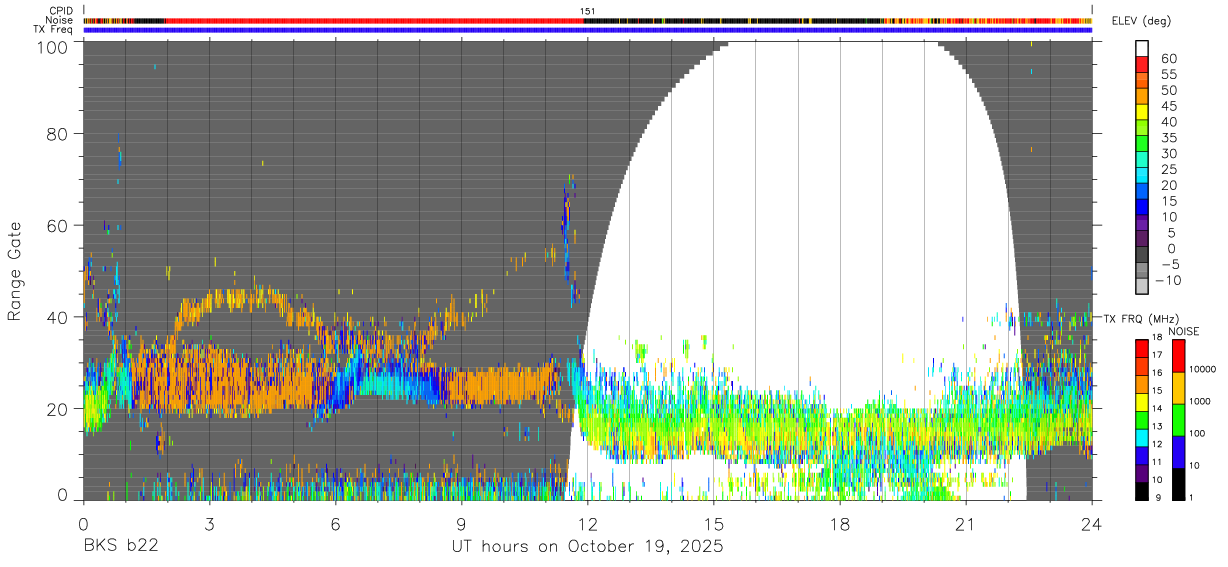Click the x-axis tick label '3'

coord(209,523)
